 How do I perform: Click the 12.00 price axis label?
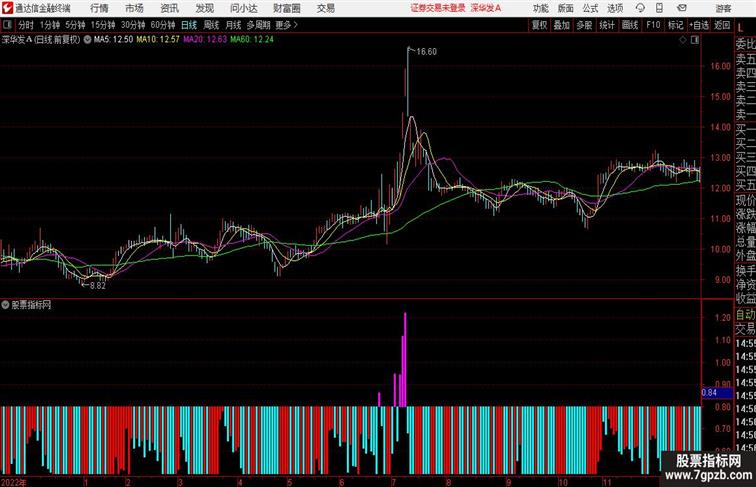coord(720,188)
